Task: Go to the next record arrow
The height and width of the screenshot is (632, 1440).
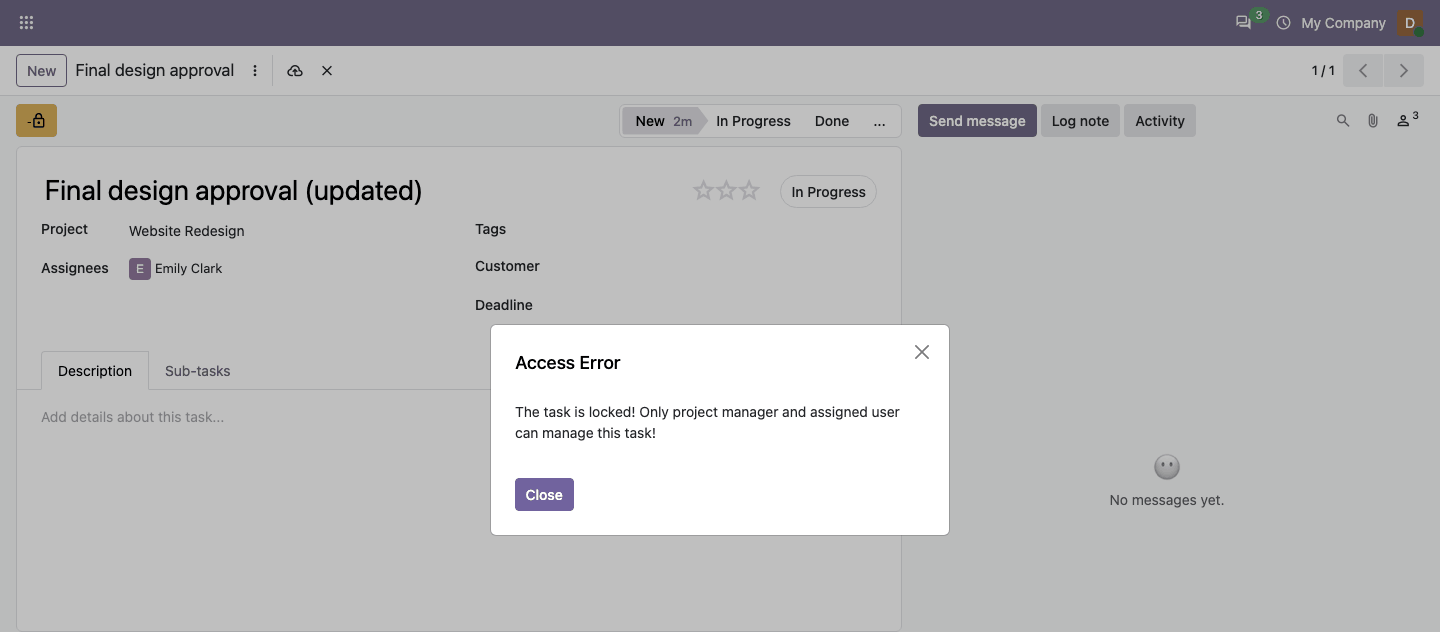Action: pos(1404,71)
